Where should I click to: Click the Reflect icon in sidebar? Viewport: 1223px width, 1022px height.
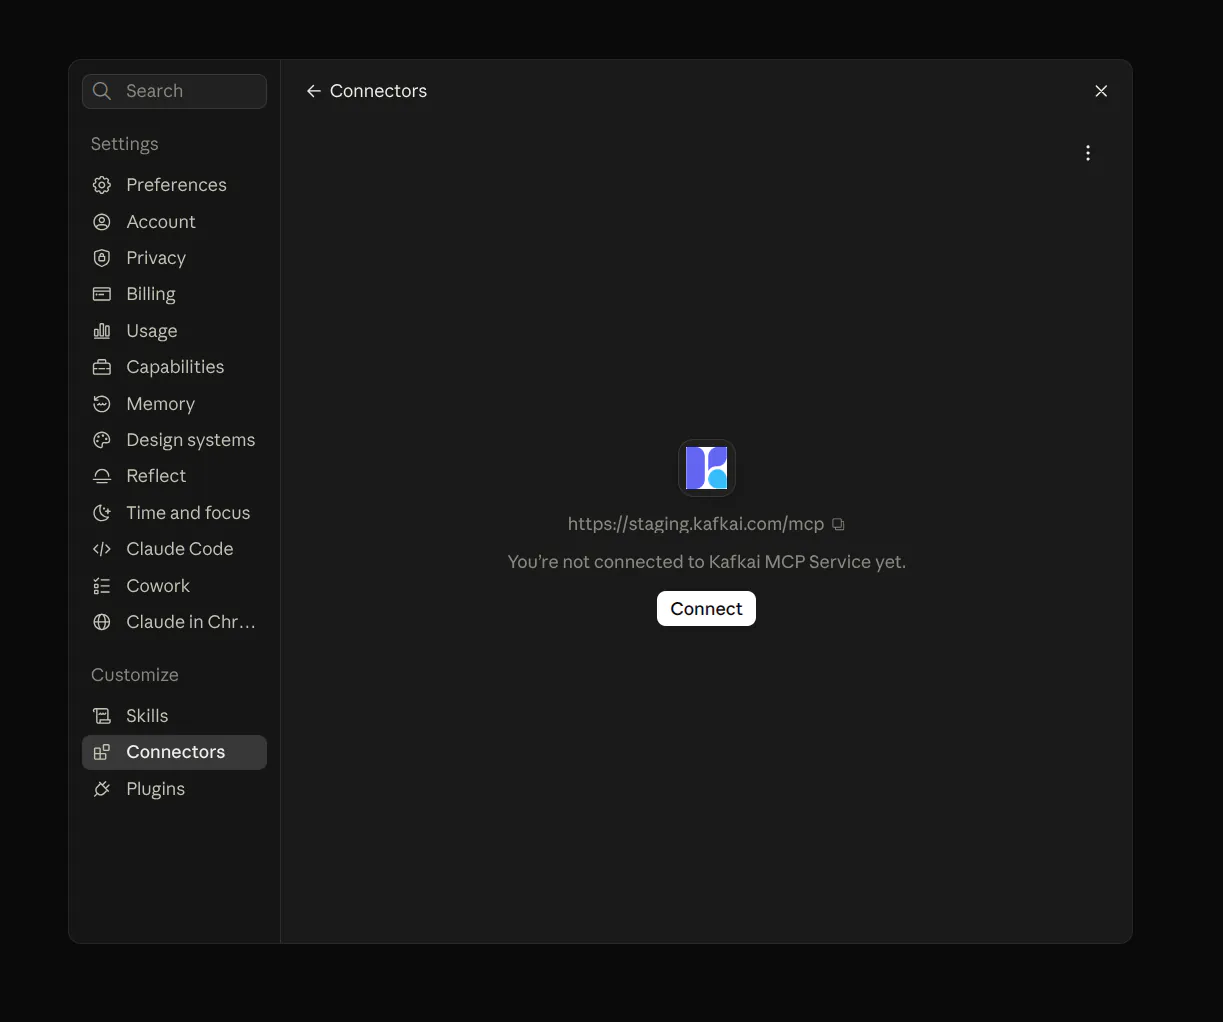click(x=102, y=476)
